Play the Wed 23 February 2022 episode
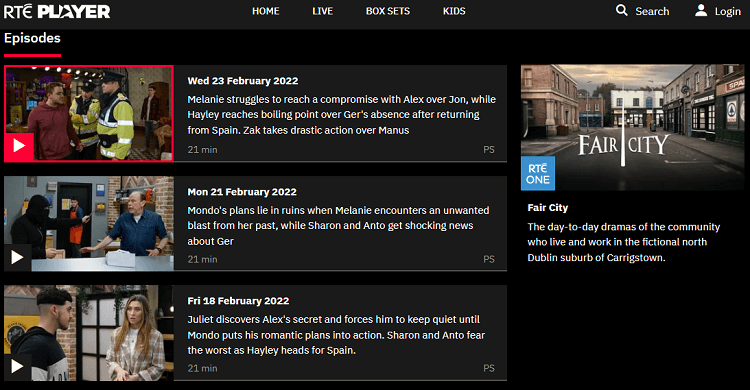Screen dimensions: 750x390 click(19, 145)
